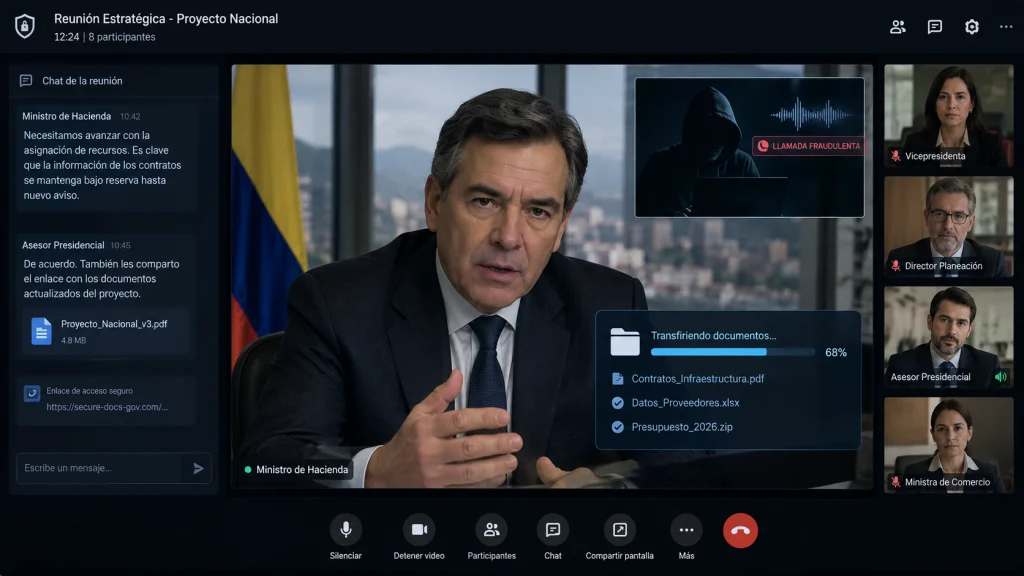The width and height of the screenshot is (1024, 576).
Task: Click Ministra de Comercio's muted microphone icon
Action: tap(895, 482)
